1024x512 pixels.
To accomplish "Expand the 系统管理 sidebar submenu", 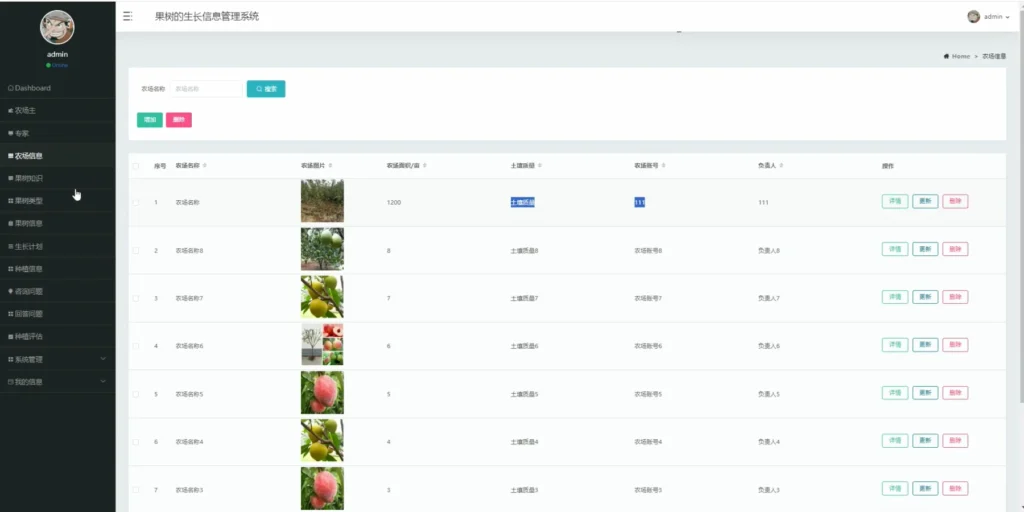I will pos(57,359).
